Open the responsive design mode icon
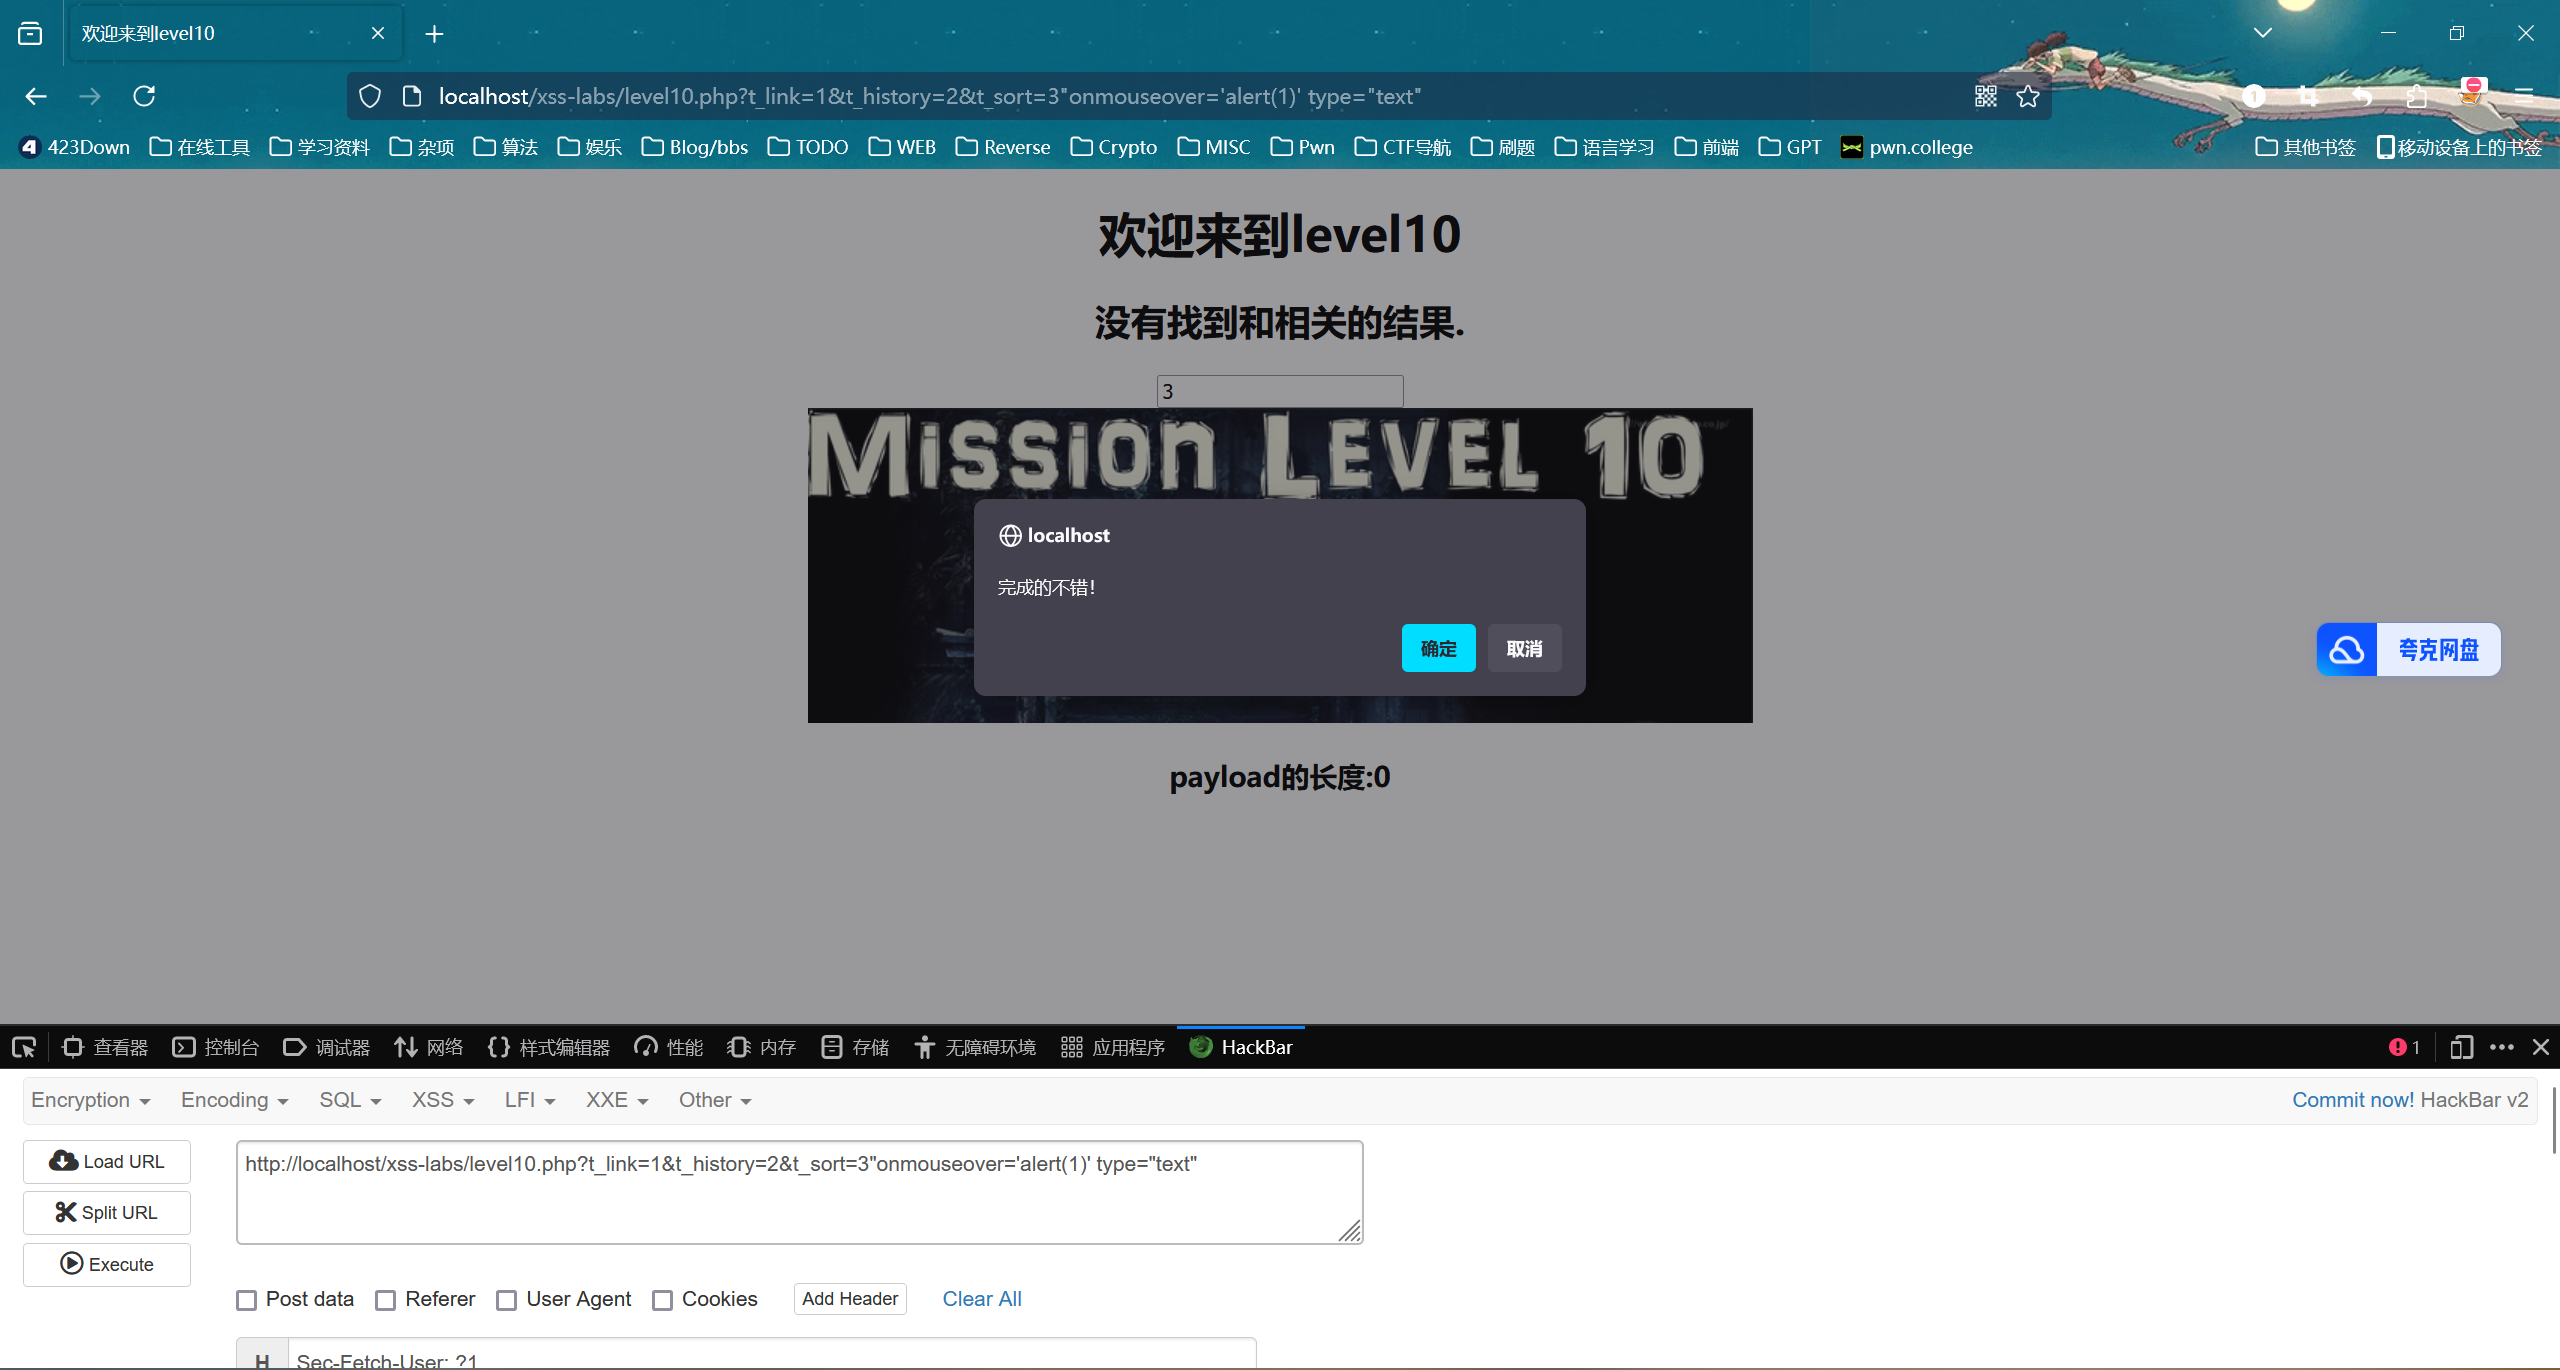 click(x=2461, y=1047)
